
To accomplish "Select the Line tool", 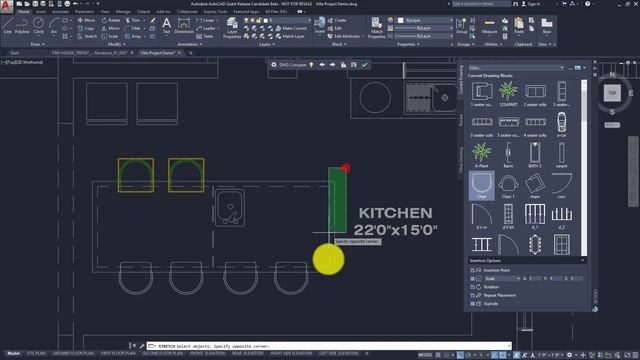I will [x=7, y=26].
